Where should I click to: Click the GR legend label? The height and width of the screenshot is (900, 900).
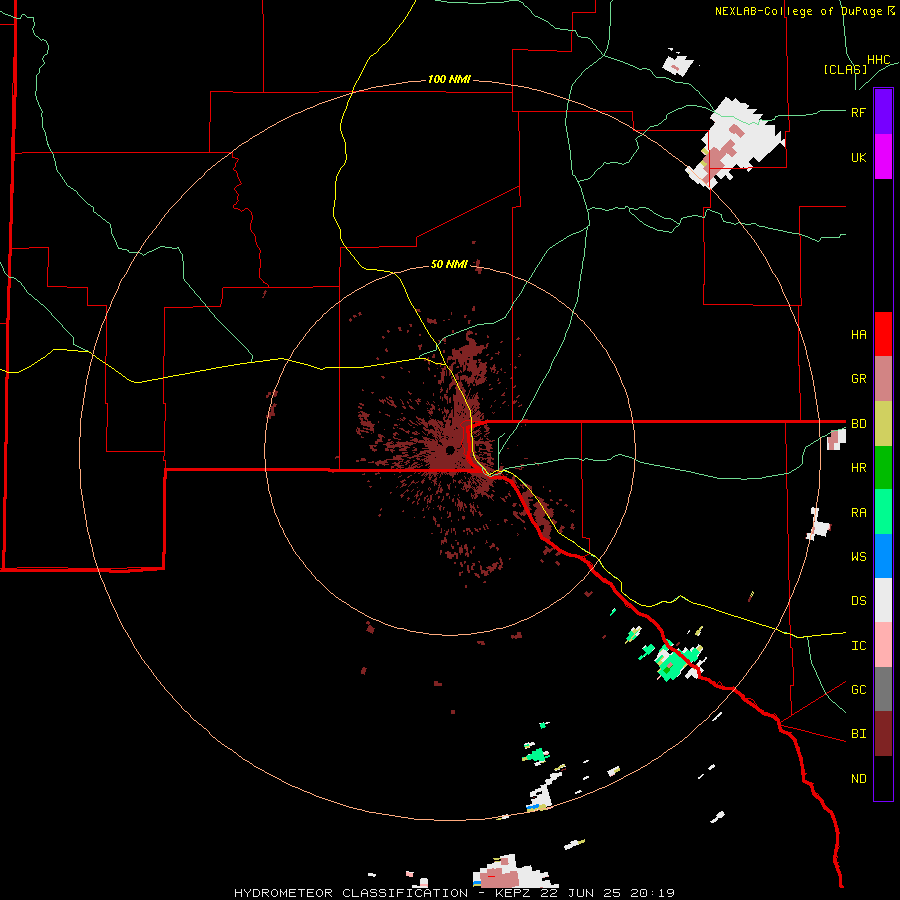[x=858, y=379]
